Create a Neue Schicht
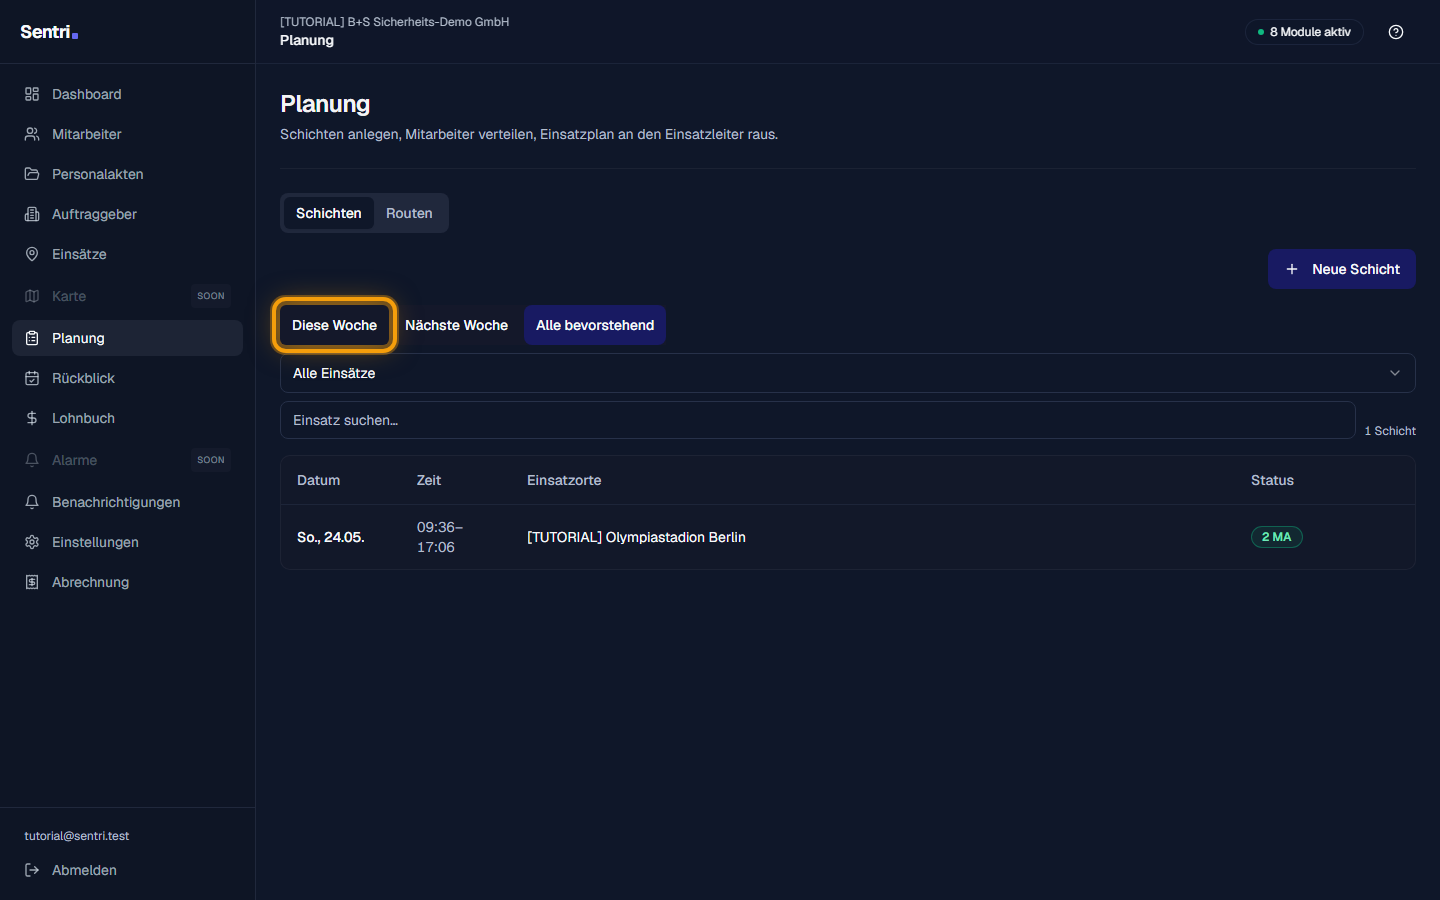Screen dimensions: 1440x900 (x=1342, y=269)
